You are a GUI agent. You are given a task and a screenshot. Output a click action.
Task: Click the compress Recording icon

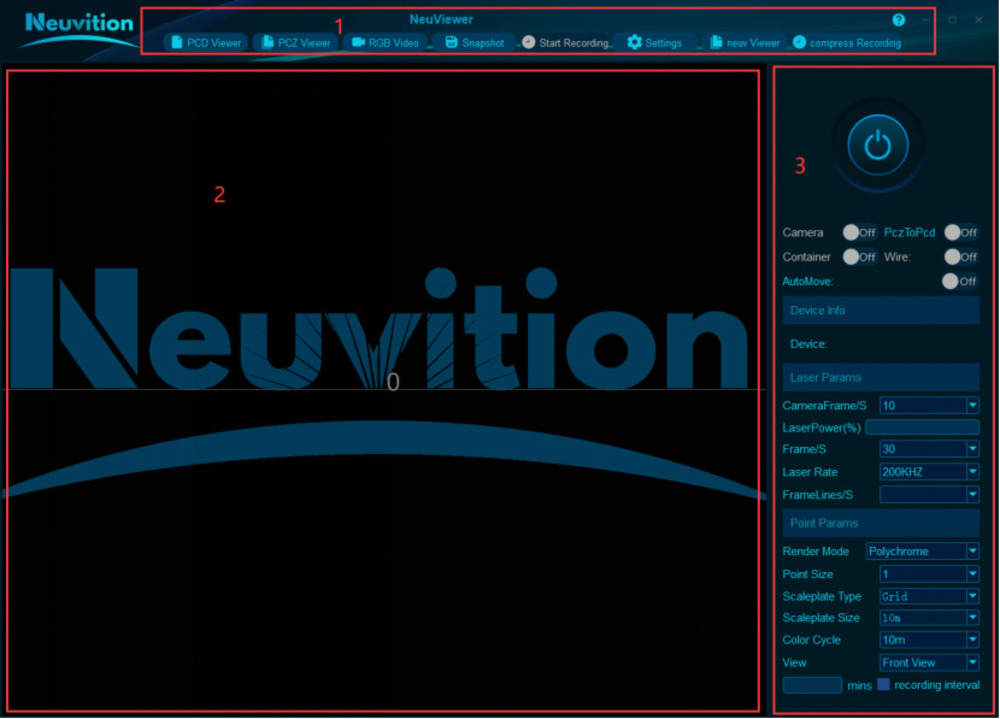[x=799, y=43]
